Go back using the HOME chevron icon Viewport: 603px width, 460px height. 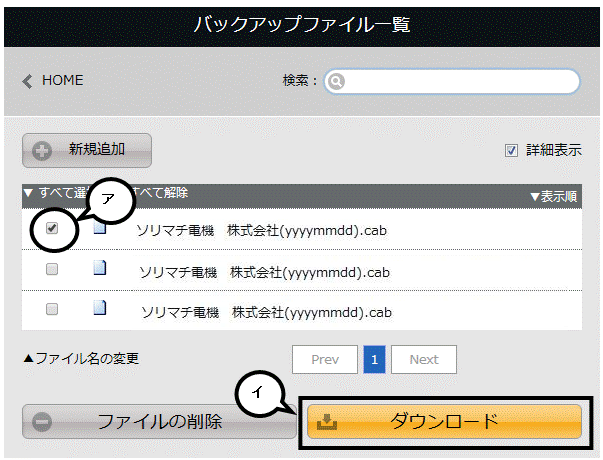click(27, 81)
